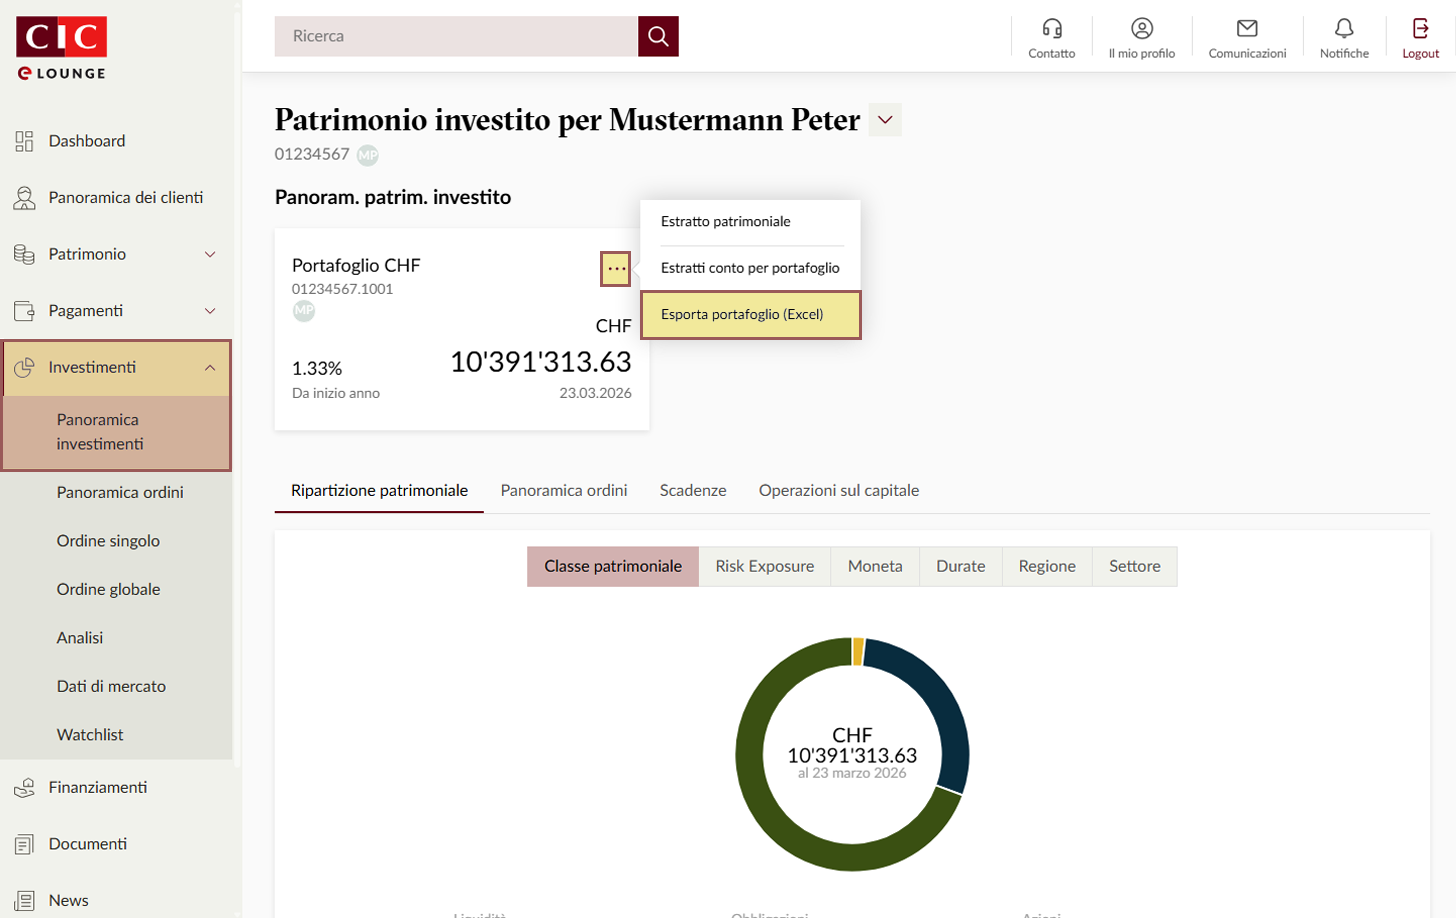This screenshot has height=918, width=1456.
Task: Click the three-dots portfolio menu button
Action: point(616,269)
